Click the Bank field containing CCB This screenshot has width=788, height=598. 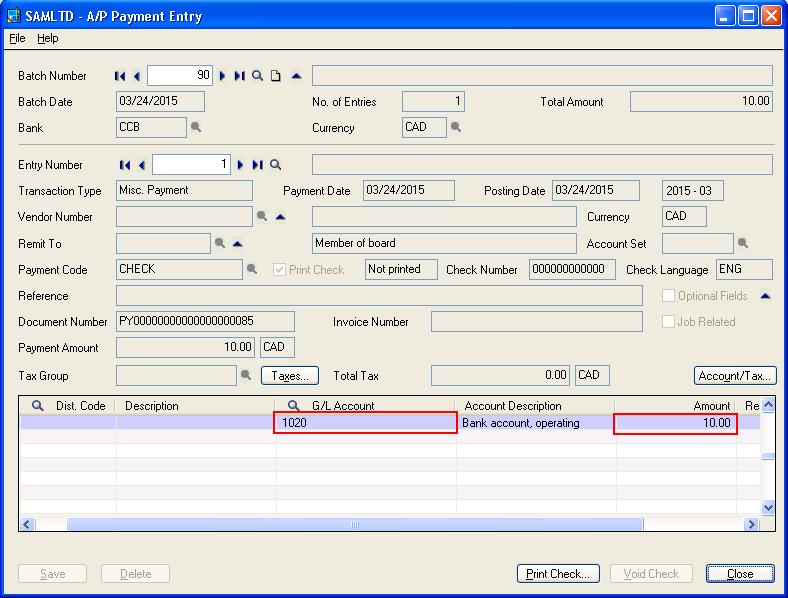tap(151, 127)
